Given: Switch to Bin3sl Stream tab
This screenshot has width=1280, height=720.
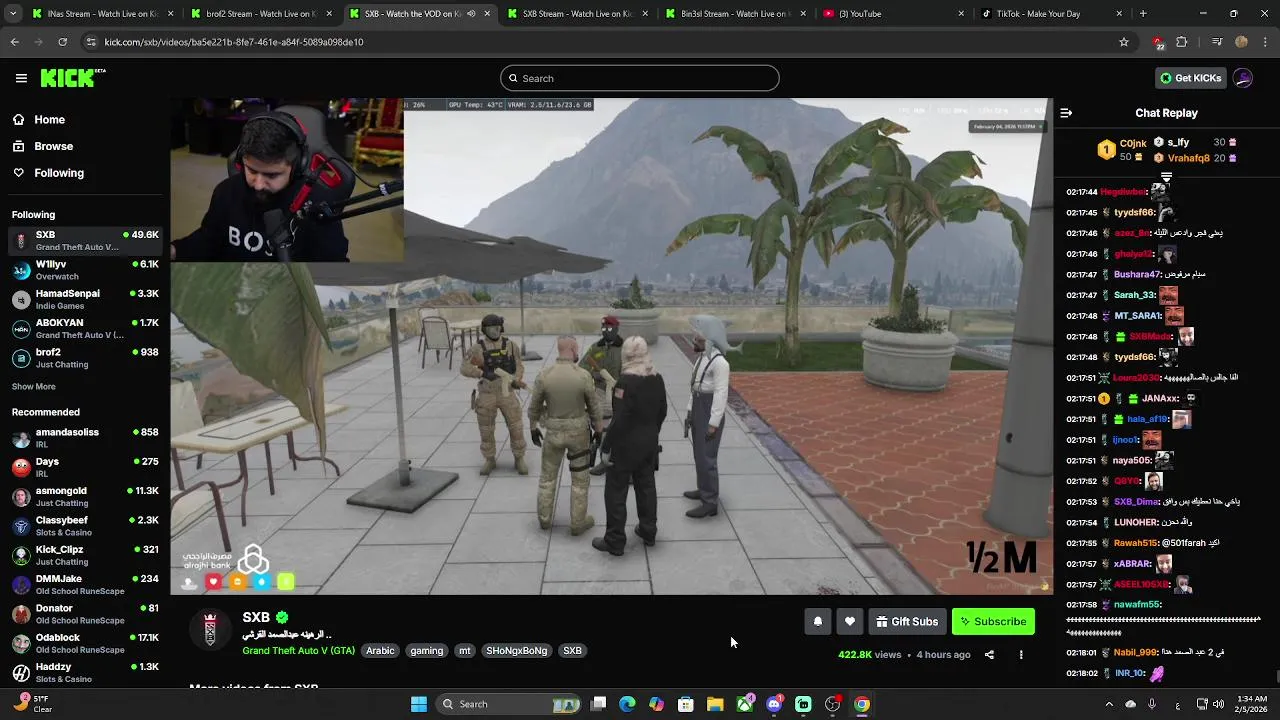Looking at the screenshot, I should click(x=735, y=14).
